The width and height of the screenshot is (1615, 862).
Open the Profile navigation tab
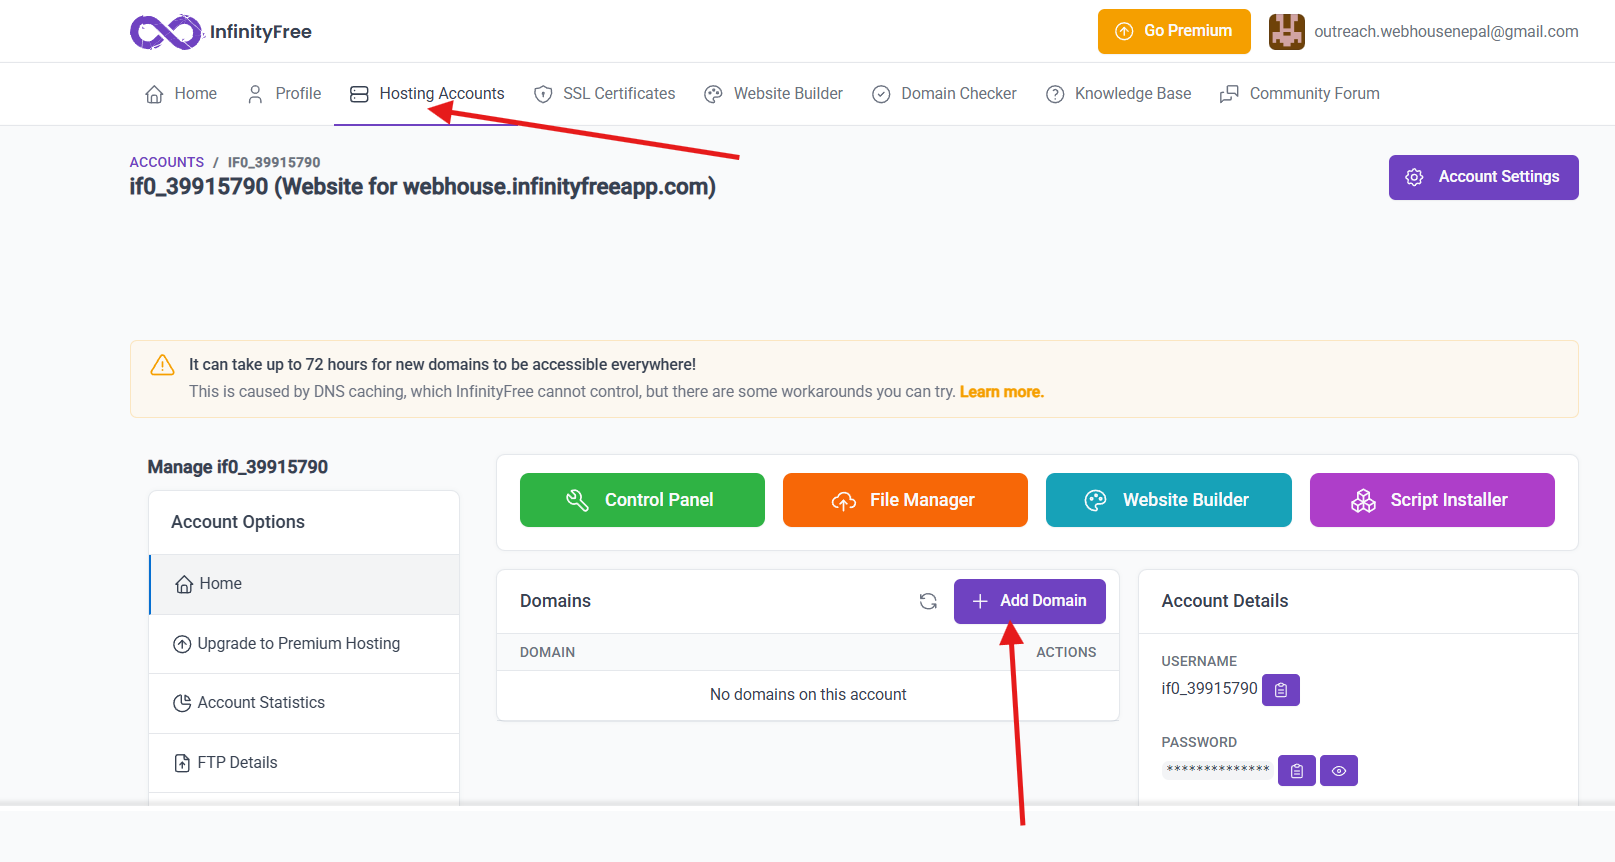pyautogui.click(x=284, y=94)
